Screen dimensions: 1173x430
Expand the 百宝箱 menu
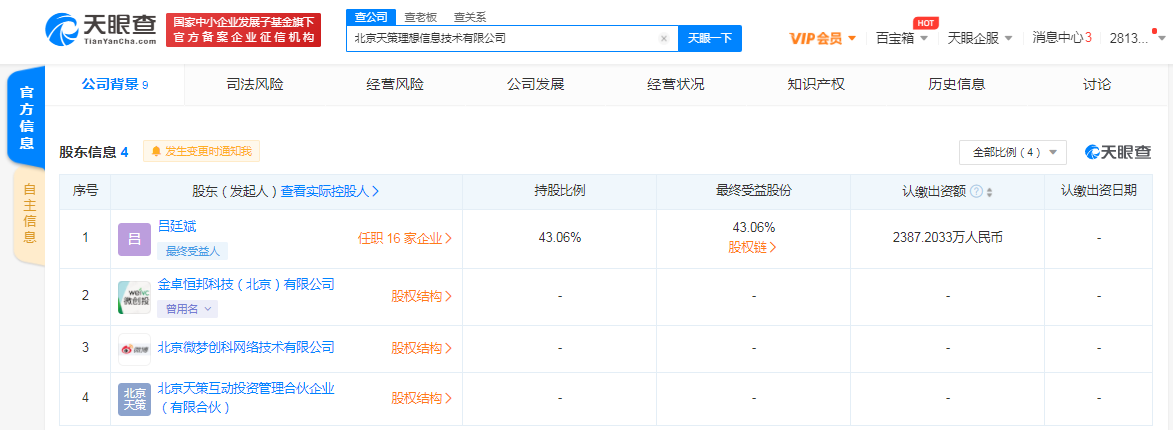pyautogui.click(x=902, y=38)
